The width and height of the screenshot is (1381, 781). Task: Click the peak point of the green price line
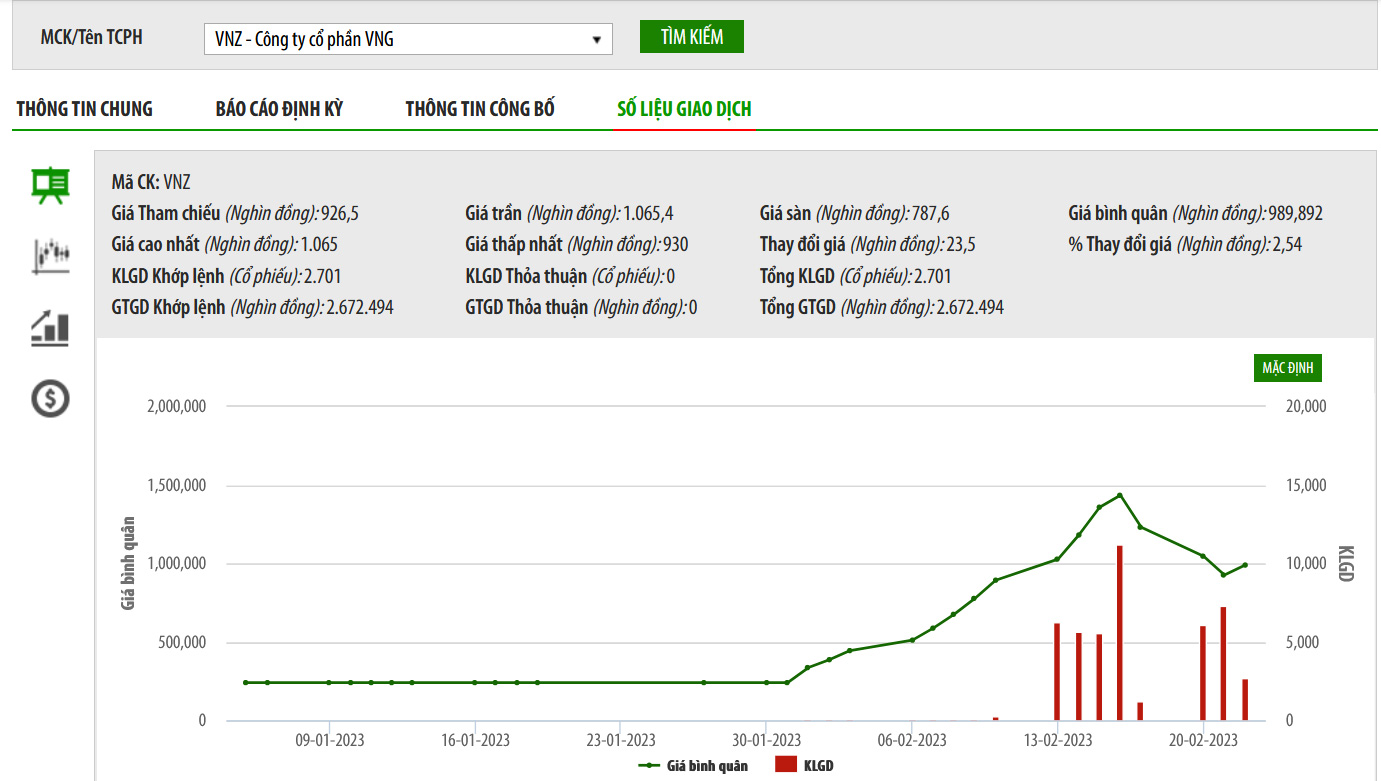[x=1120, y=495]
